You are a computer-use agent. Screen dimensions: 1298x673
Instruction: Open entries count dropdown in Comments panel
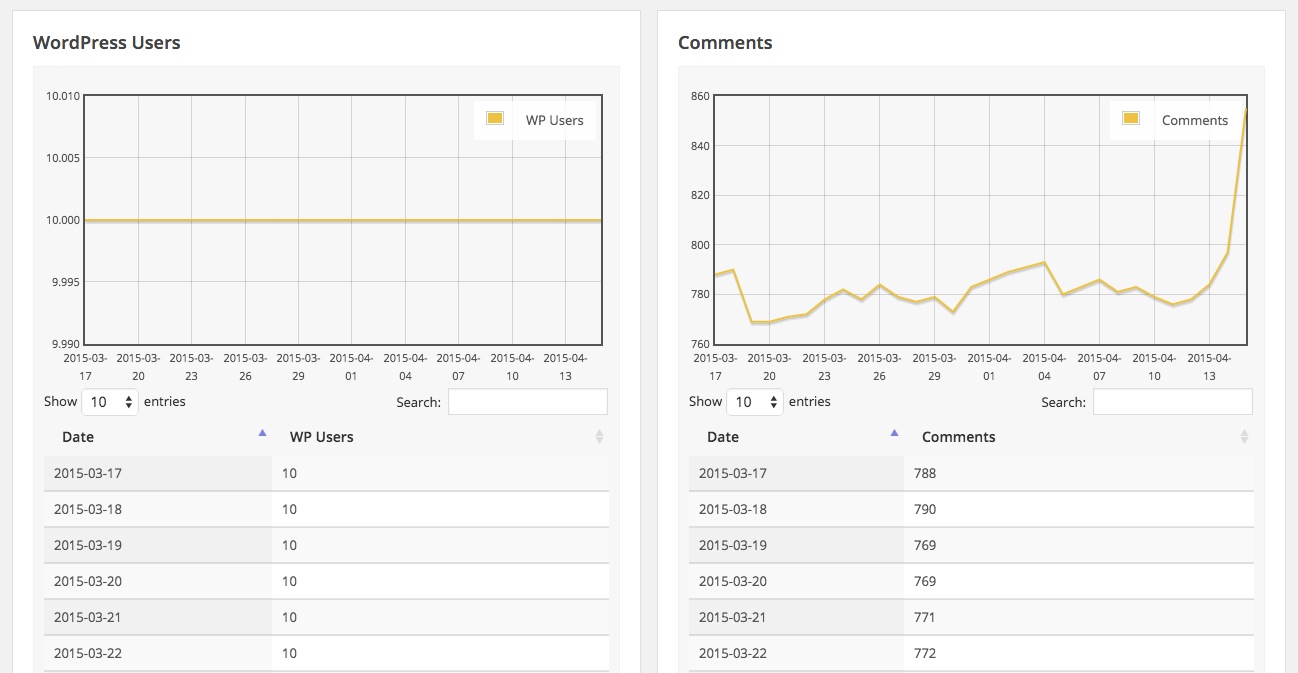pos(756,402)
